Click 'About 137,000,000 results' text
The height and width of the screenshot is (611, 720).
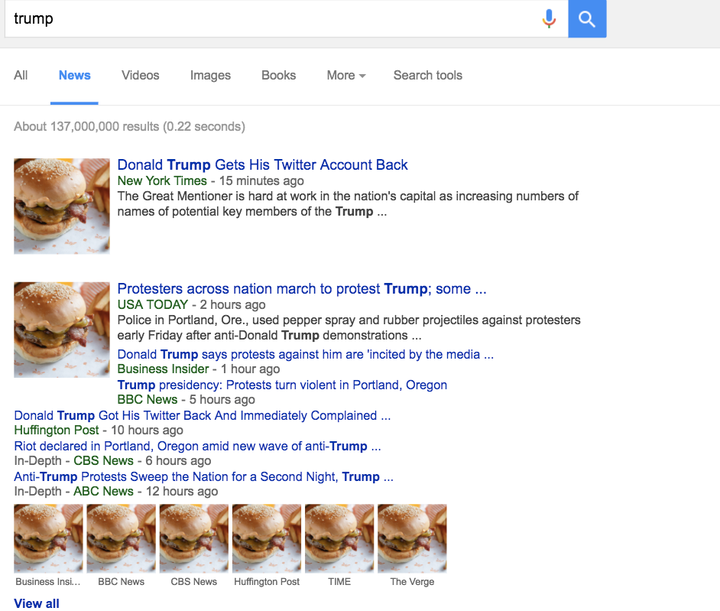pyautogui.click(x=129, y=127)
